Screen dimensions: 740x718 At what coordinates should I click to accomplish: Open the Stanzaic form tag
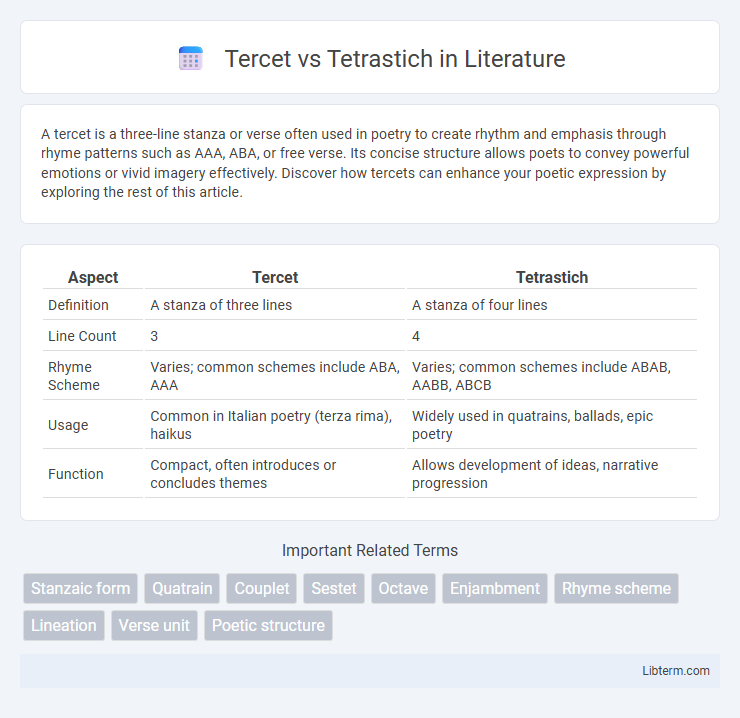click(80, 588)
